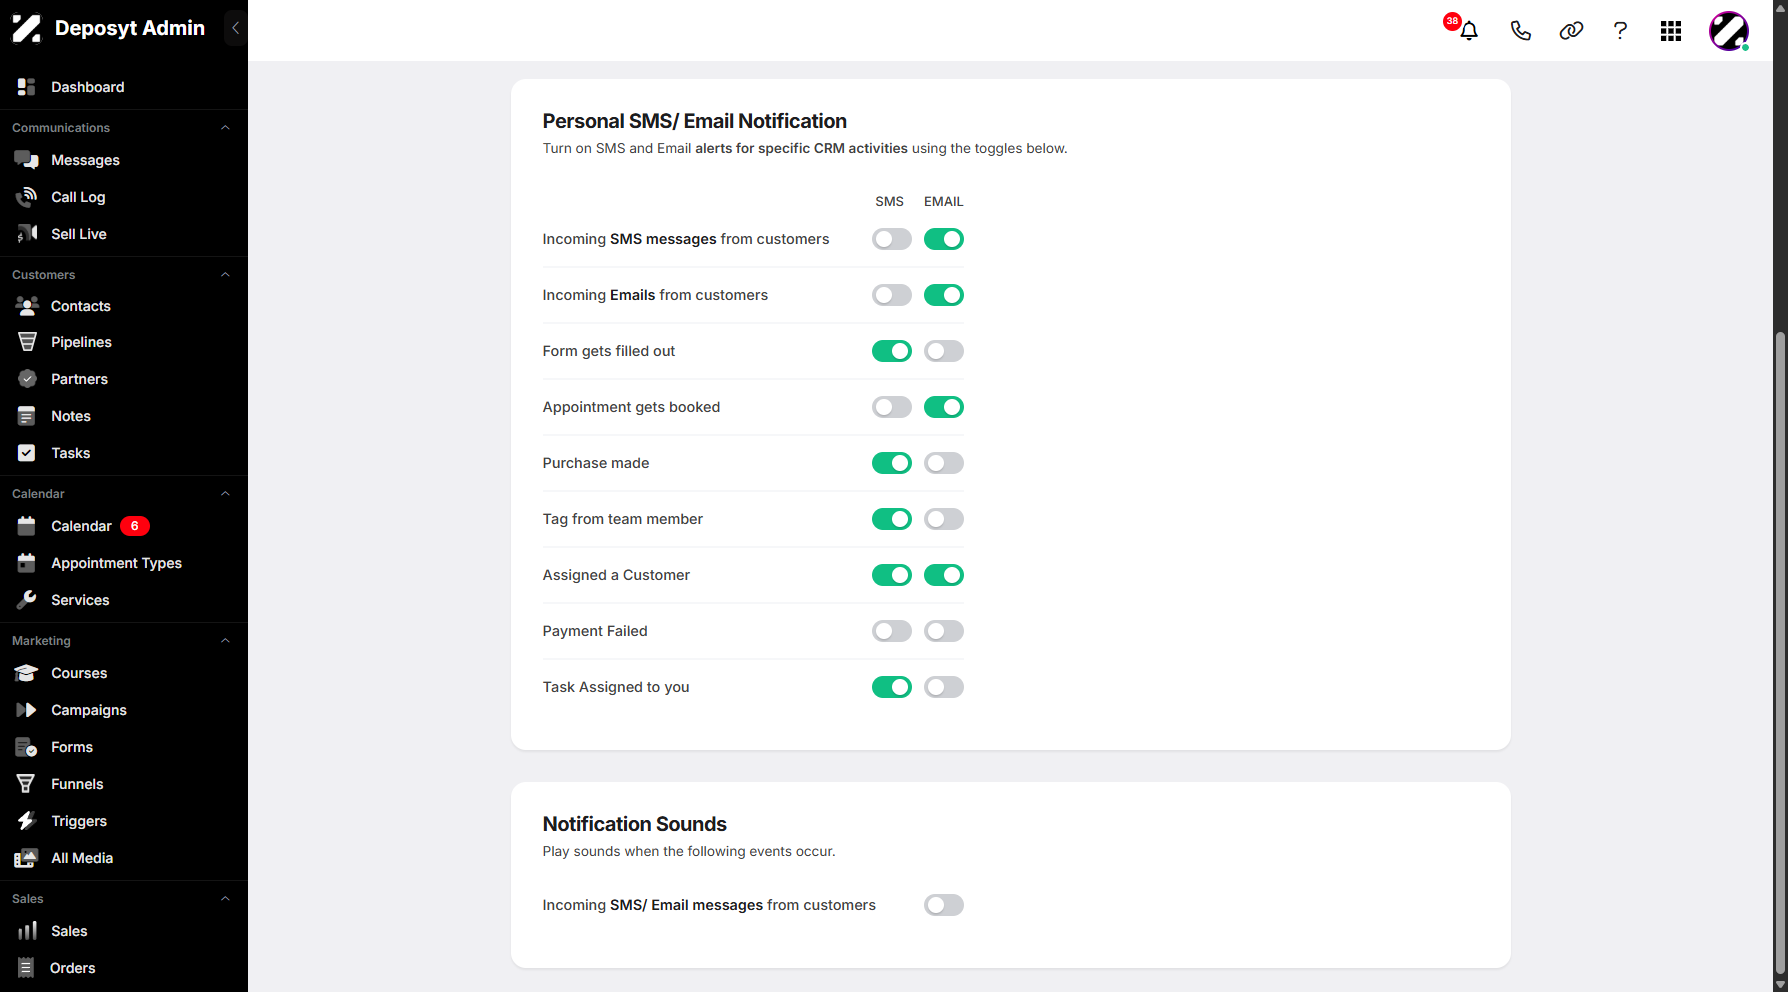Viewport: 1788px width, 992px height.
Task: Click the phone dialer icon
Action: (1520, 31)
